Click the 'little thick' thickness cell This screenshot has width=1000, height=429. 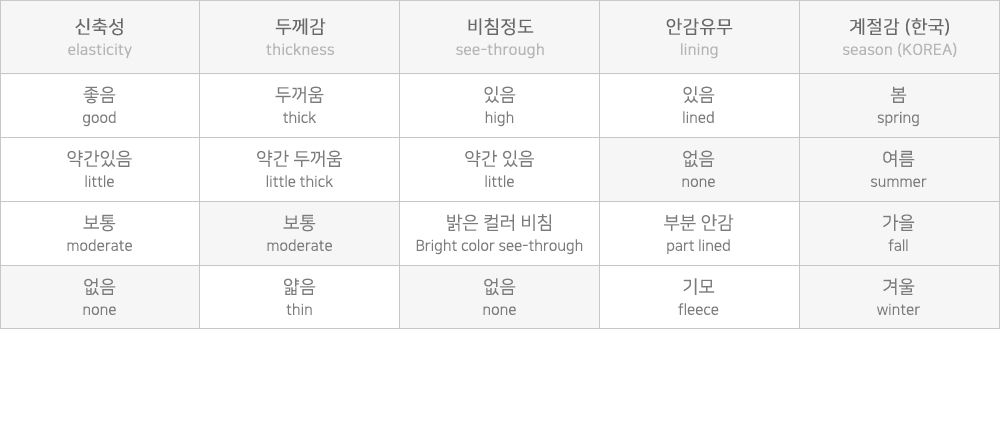point(299,170)
